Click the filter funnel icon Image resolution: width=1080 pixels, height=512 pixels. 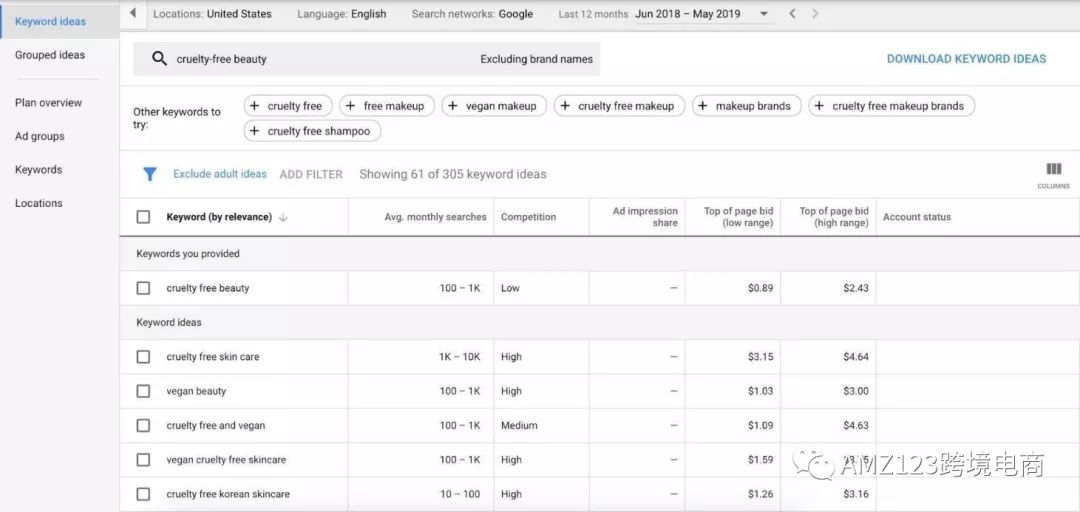click(150, 174)
